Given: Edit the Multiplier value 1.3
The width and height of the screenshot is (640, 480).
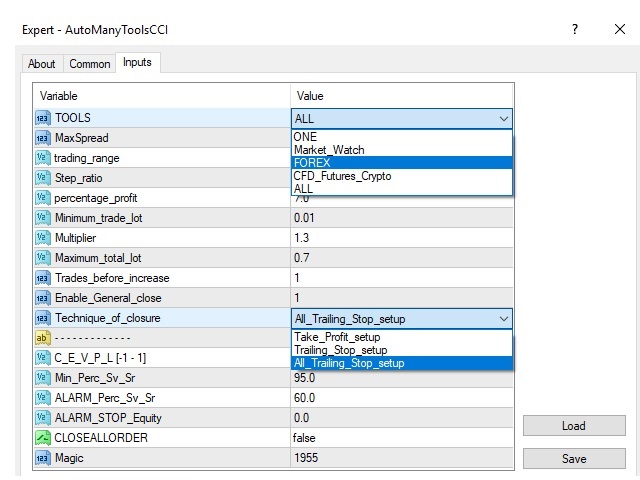Looking at the screenshot, I should pos(402,238).
